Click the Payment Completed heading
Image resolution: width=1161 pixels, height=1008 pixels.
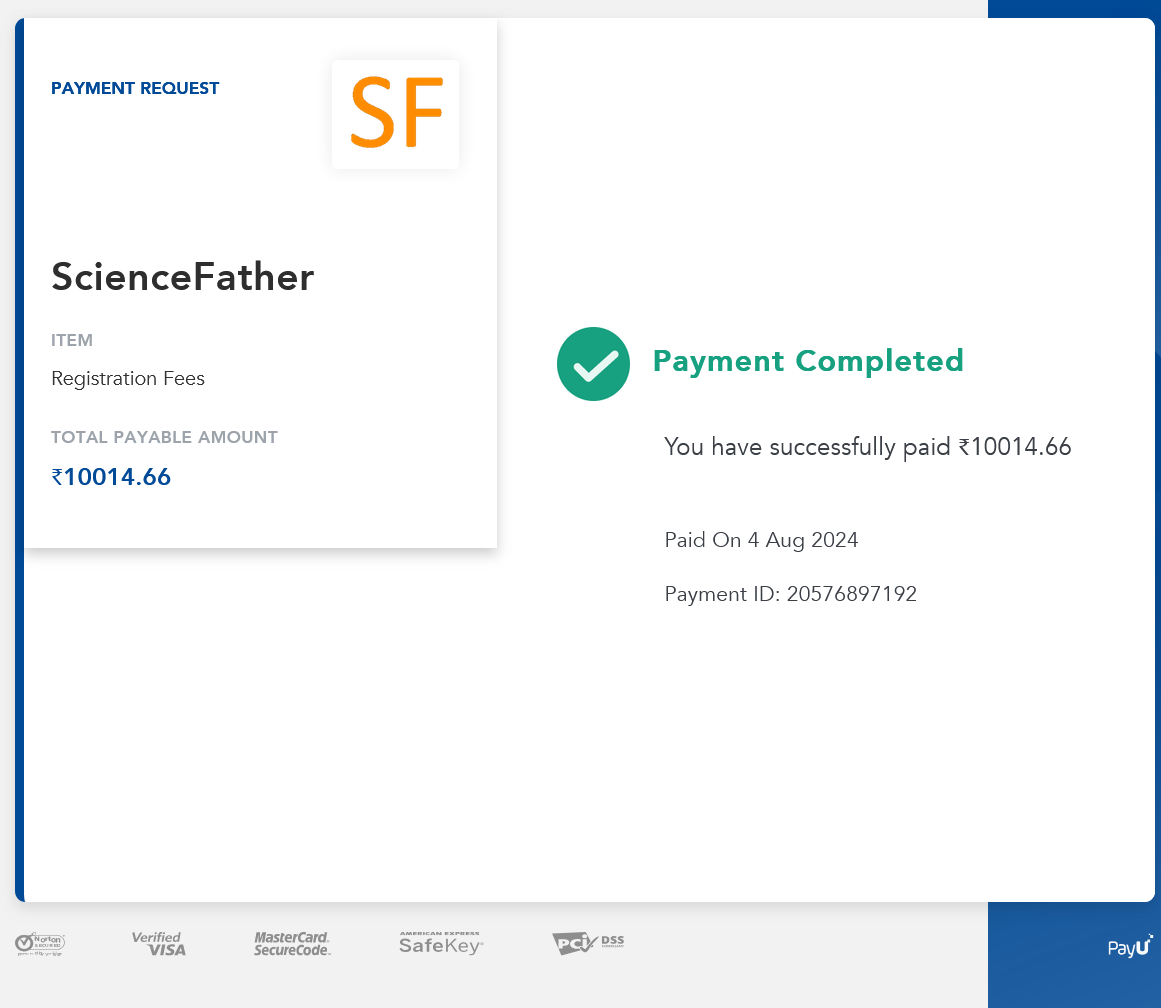(807, 361)
